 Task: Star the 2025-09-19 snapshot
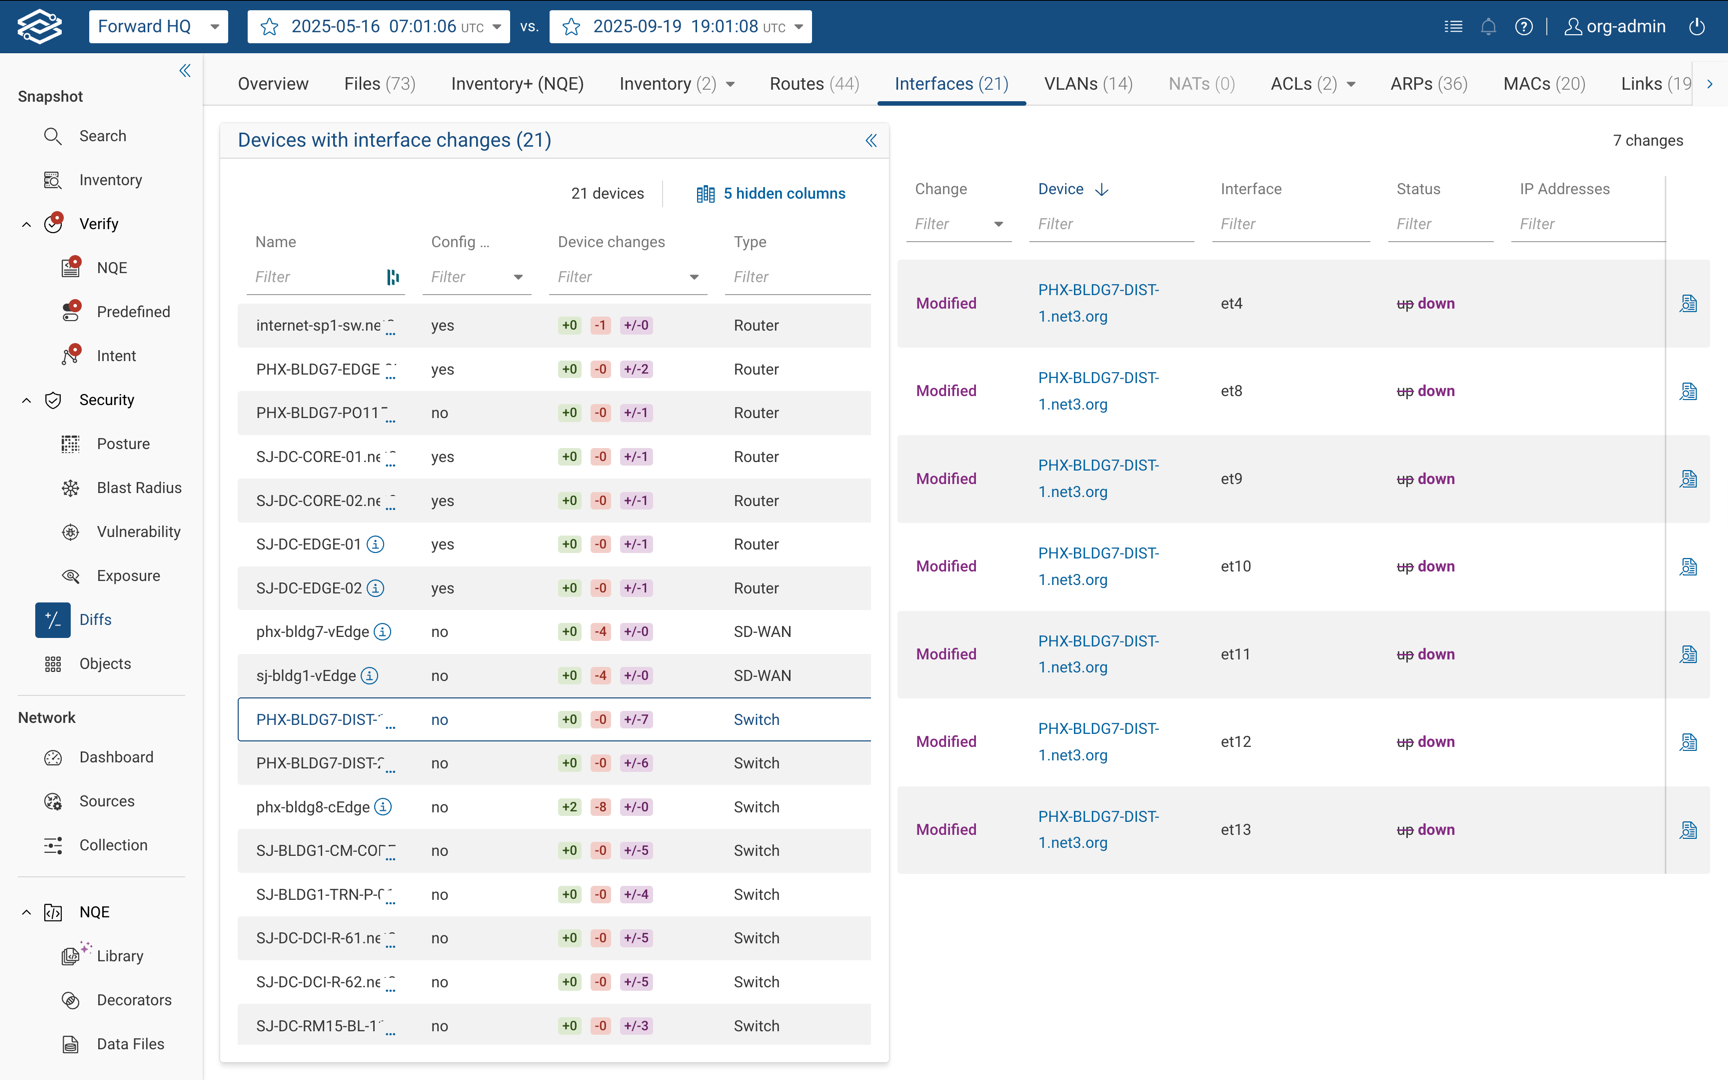[x=571, y=27]
